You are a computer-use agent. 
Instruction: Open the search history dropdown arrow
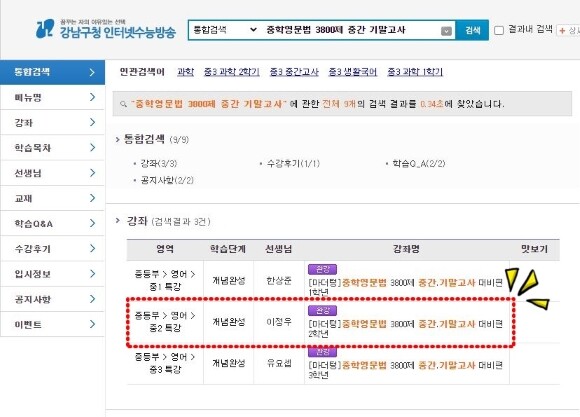446,31
